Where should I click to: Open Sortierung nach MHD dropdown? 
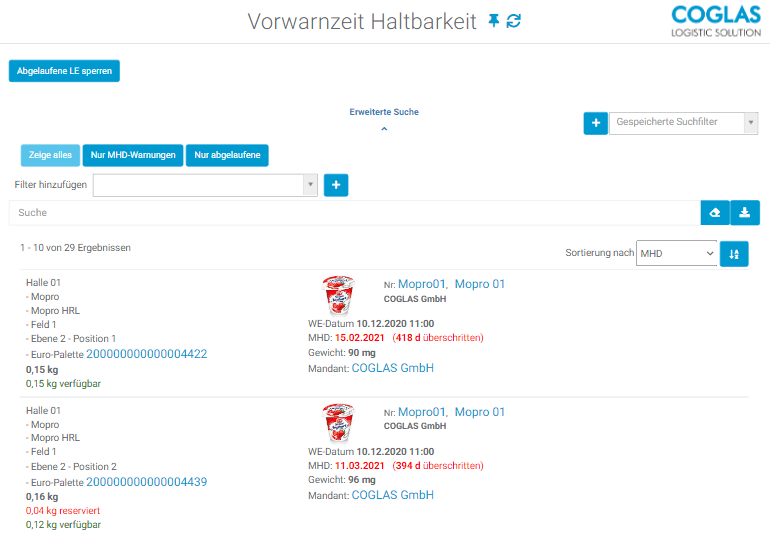pos(677,253)
